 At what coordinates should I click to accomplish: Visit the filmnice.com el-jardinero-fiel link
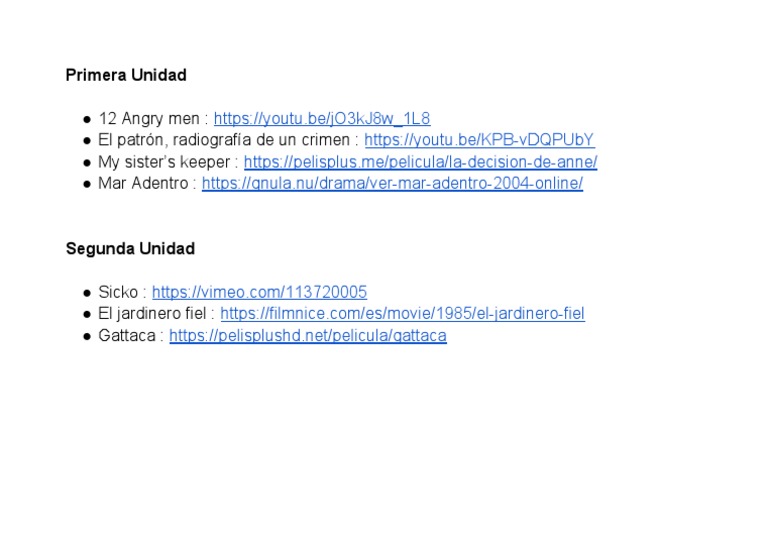pos(402,313)
